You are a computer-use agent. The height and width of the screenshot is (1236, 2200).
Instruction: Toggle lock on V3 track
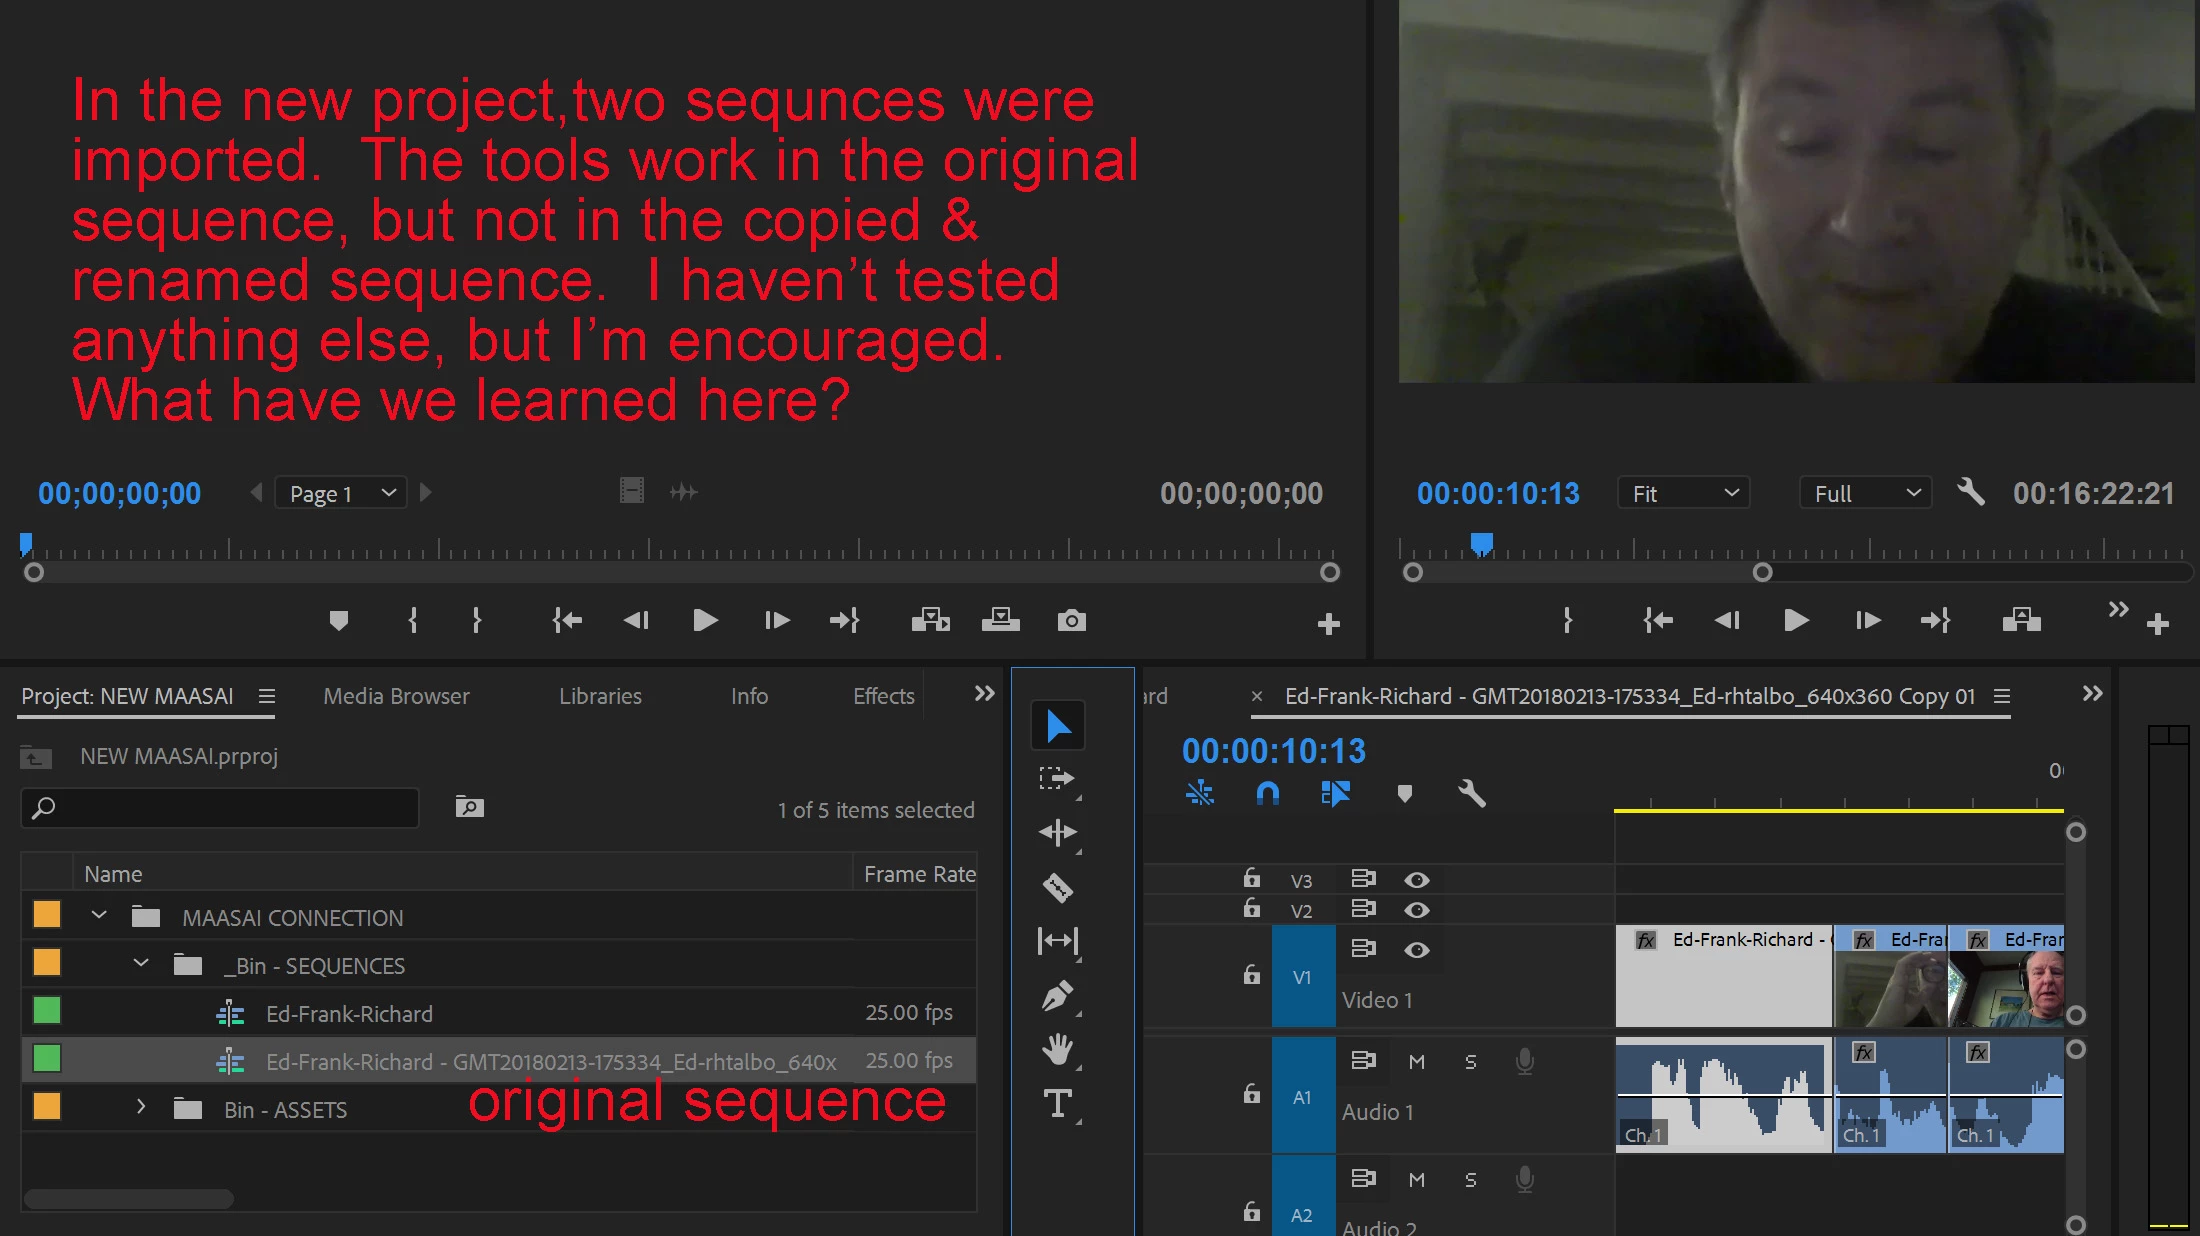1251,879
